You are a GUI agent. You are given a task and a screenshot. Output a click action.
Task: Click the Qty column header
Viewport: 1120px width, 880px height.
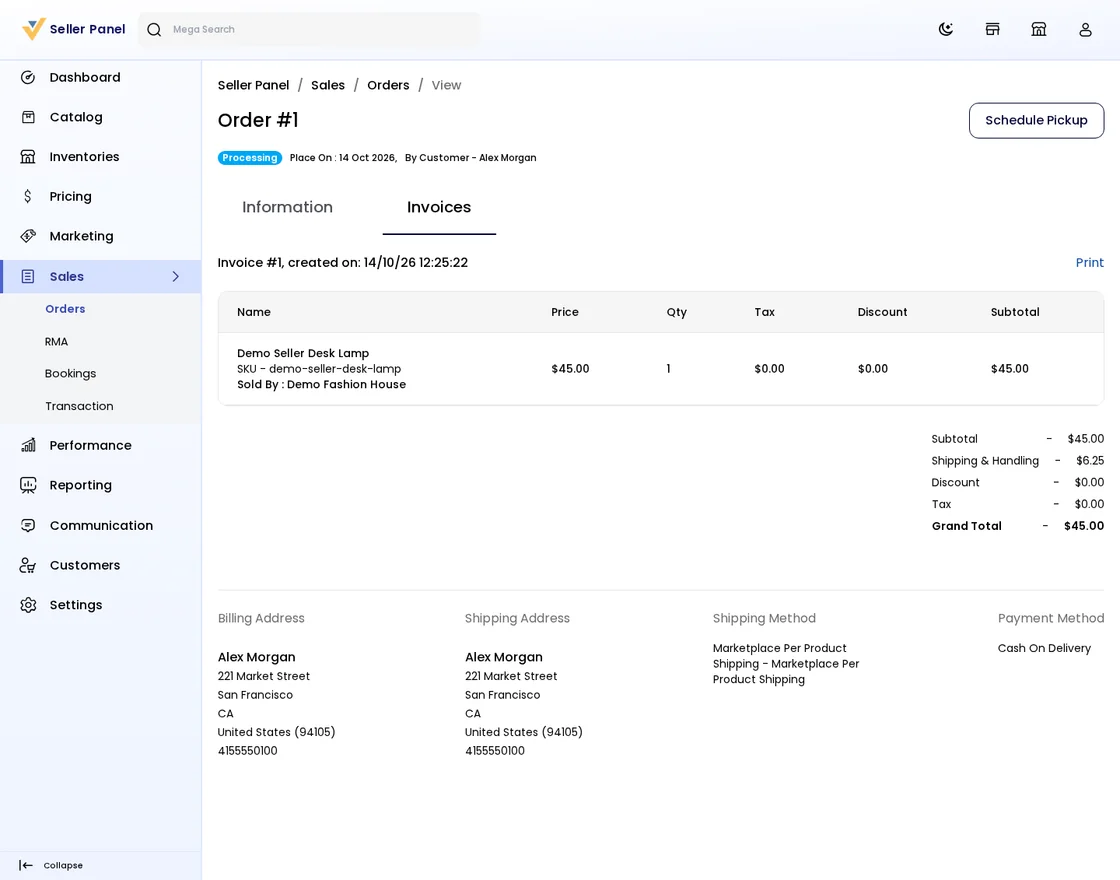(676, 312)
